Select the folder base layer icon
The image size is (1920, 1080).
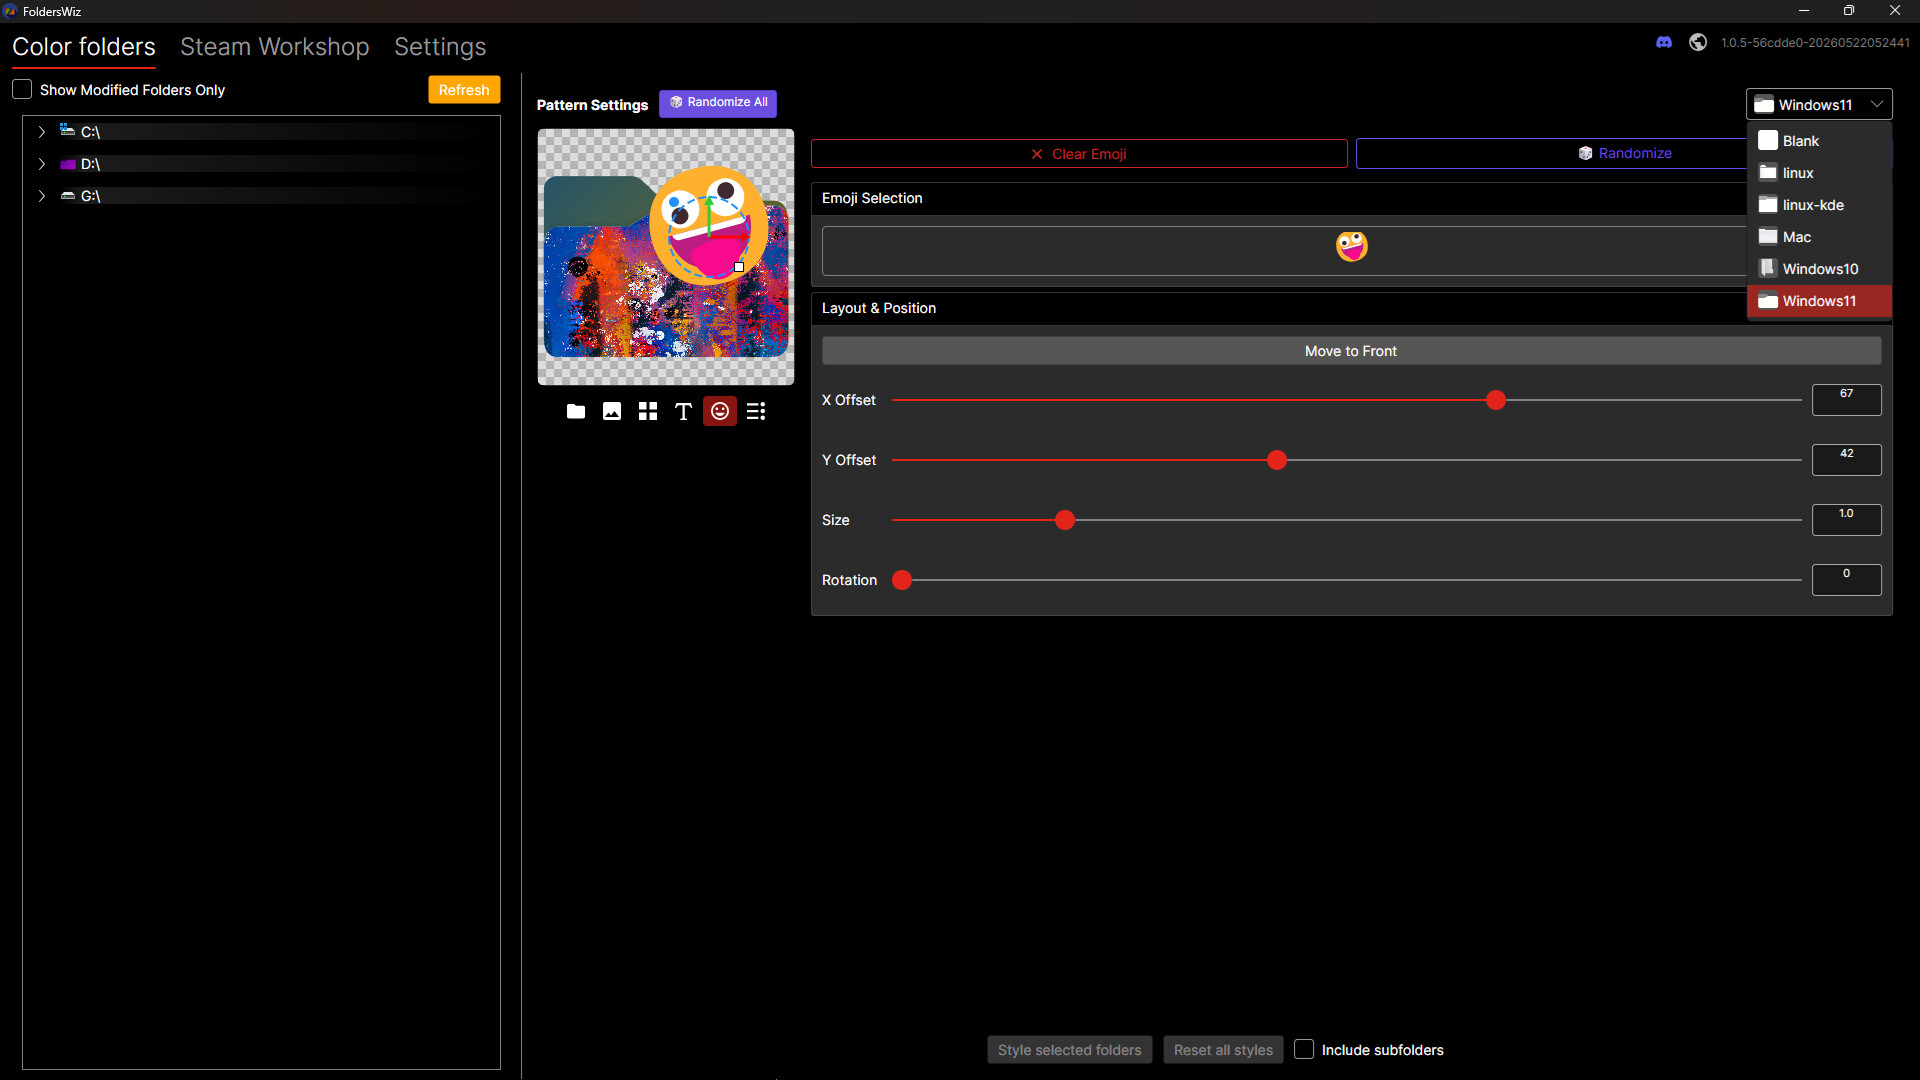(x=576, y=411)
